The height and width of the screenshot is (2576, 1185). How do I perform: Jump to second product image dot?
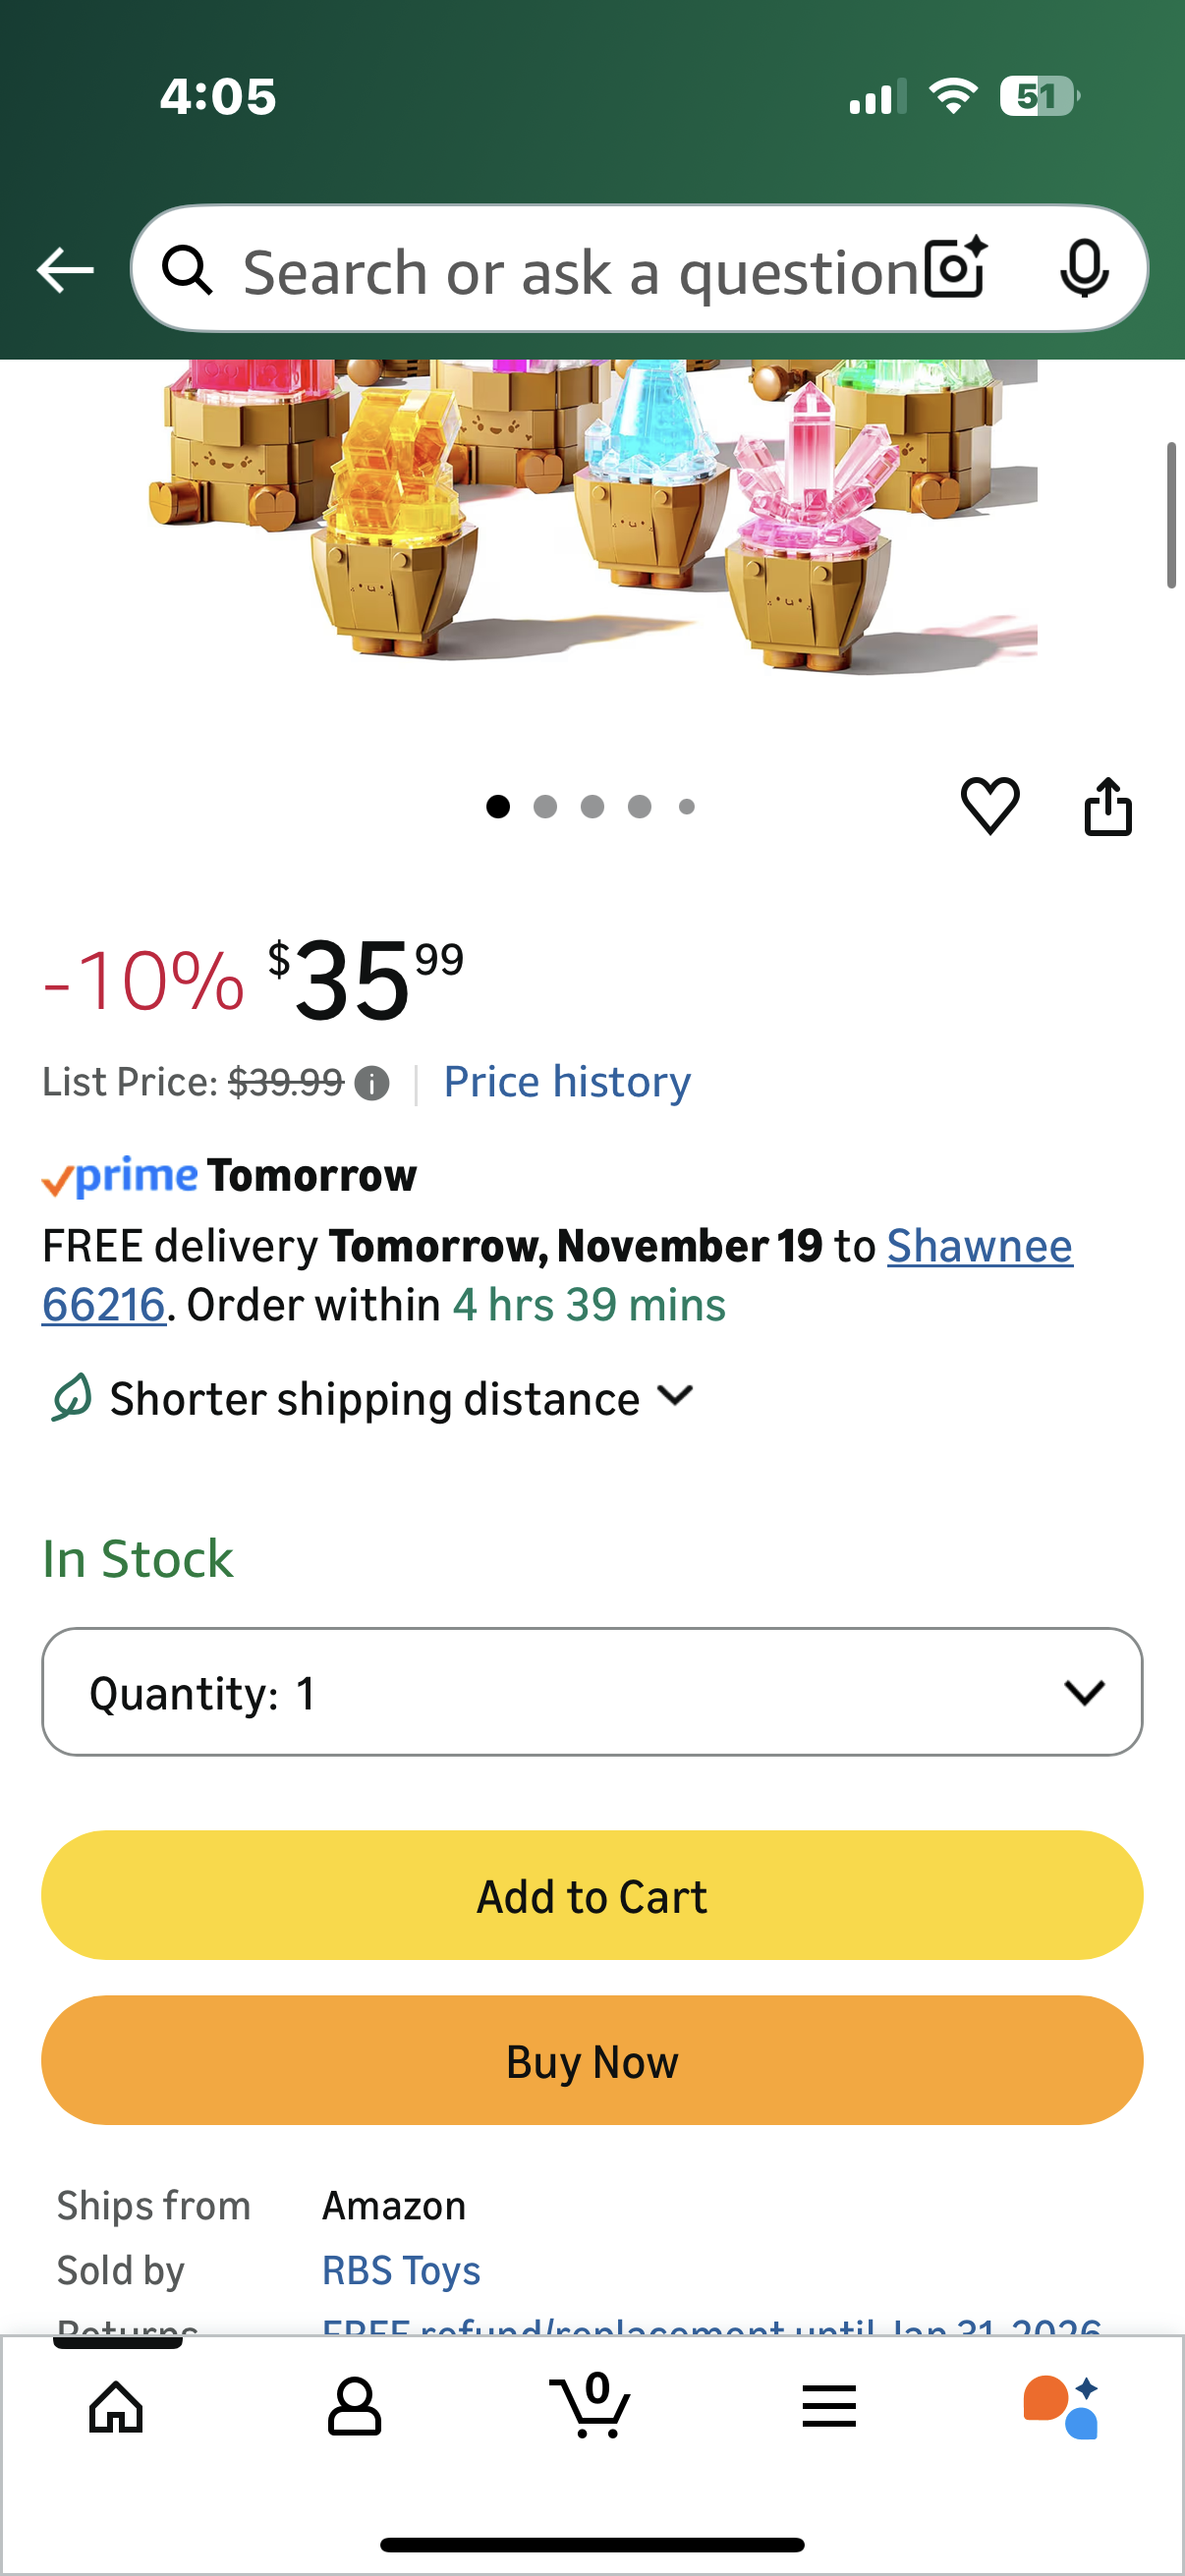tap(545, 807)
